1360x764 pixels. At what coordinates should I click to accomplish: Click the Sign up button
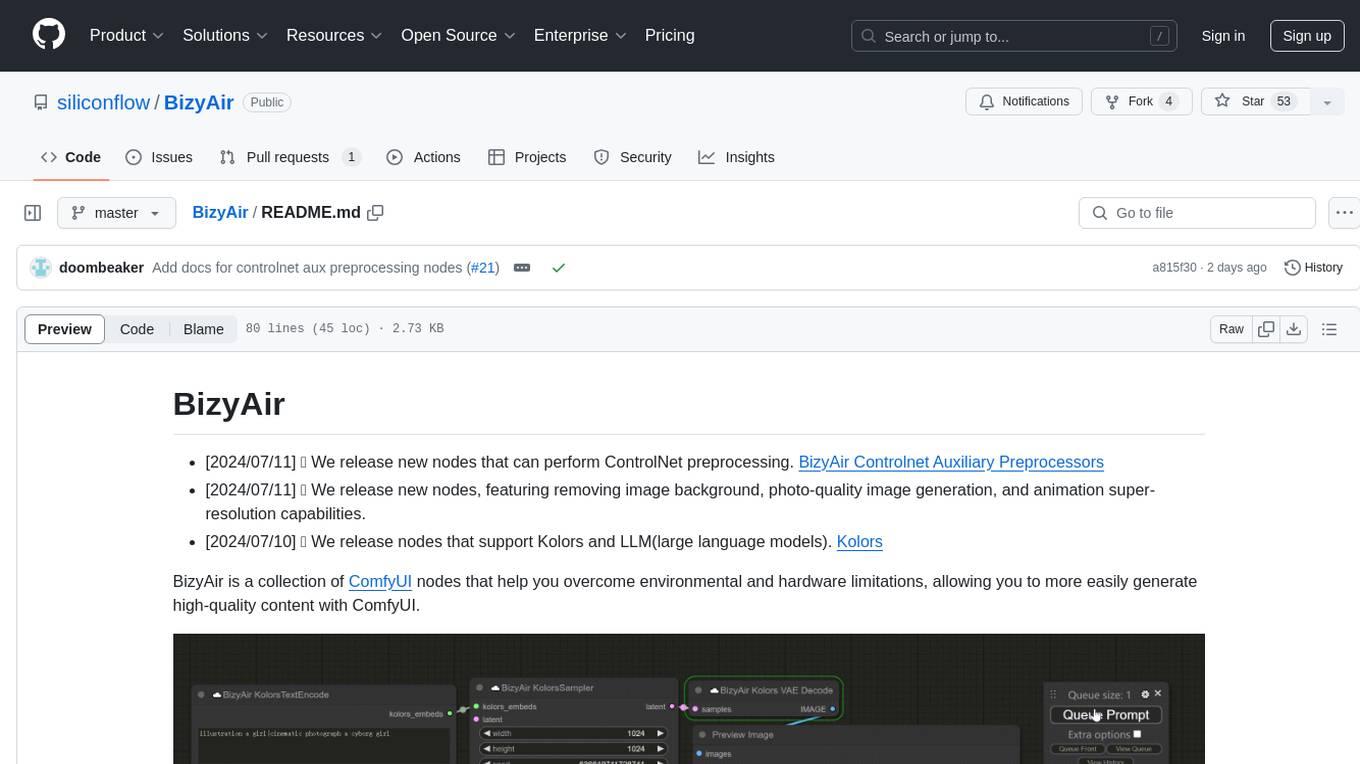pos(1306,36)
